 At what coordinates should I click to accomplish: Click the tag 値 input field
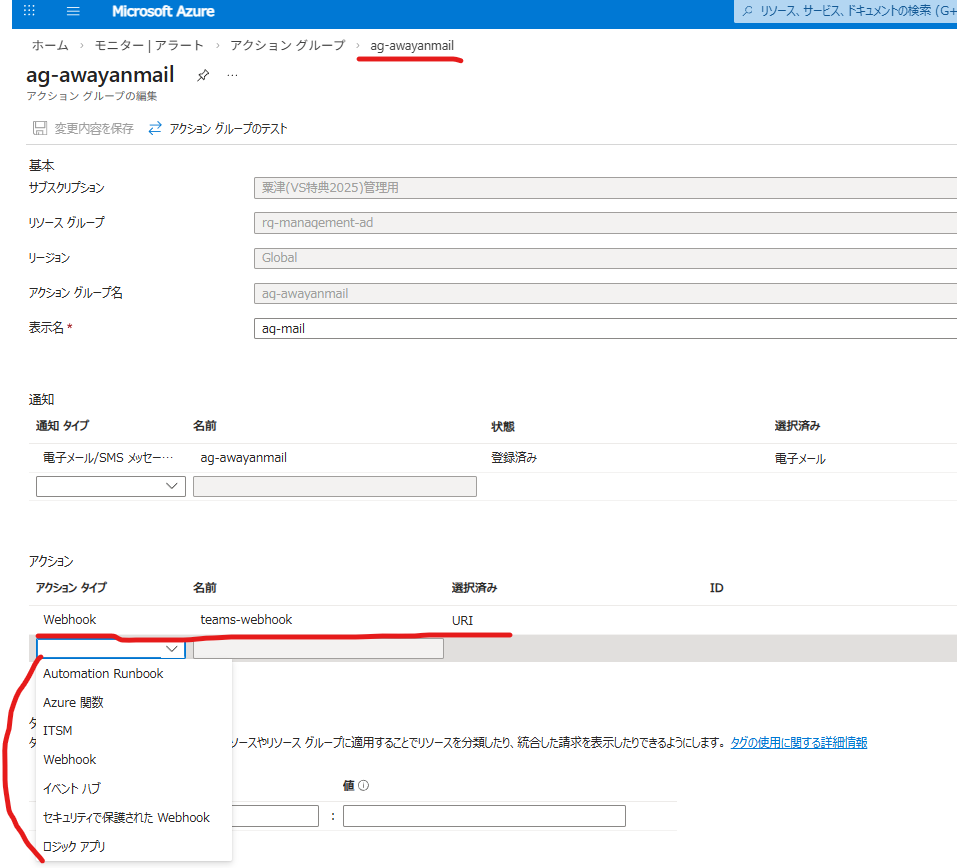pyautogui.click(x=484, y=816)
